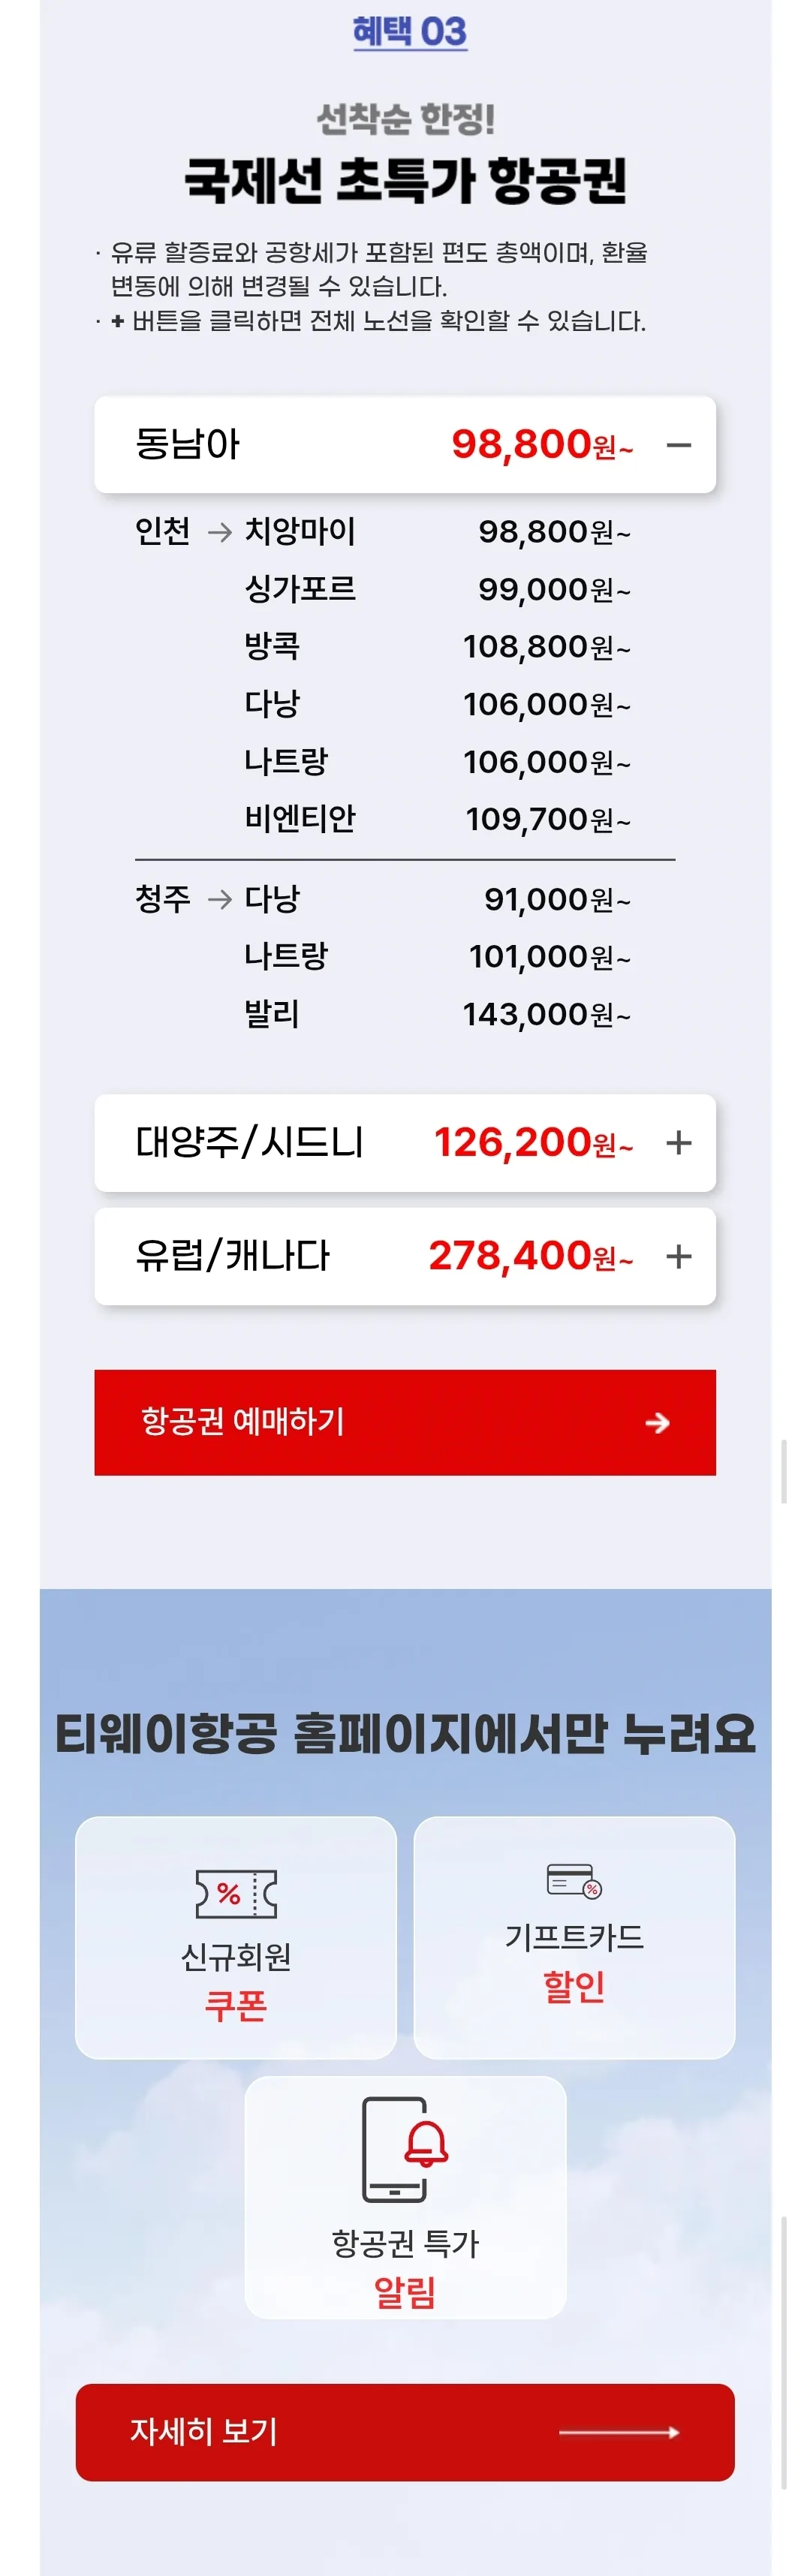Open the 기프트카드 할인 card
This screenshot has width=810, height=2576.
pyautogui.click(x=574, y=1937)
